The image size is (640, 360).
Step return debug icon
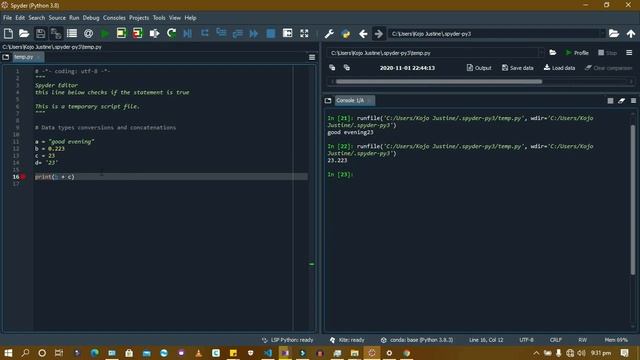point(238,33)
